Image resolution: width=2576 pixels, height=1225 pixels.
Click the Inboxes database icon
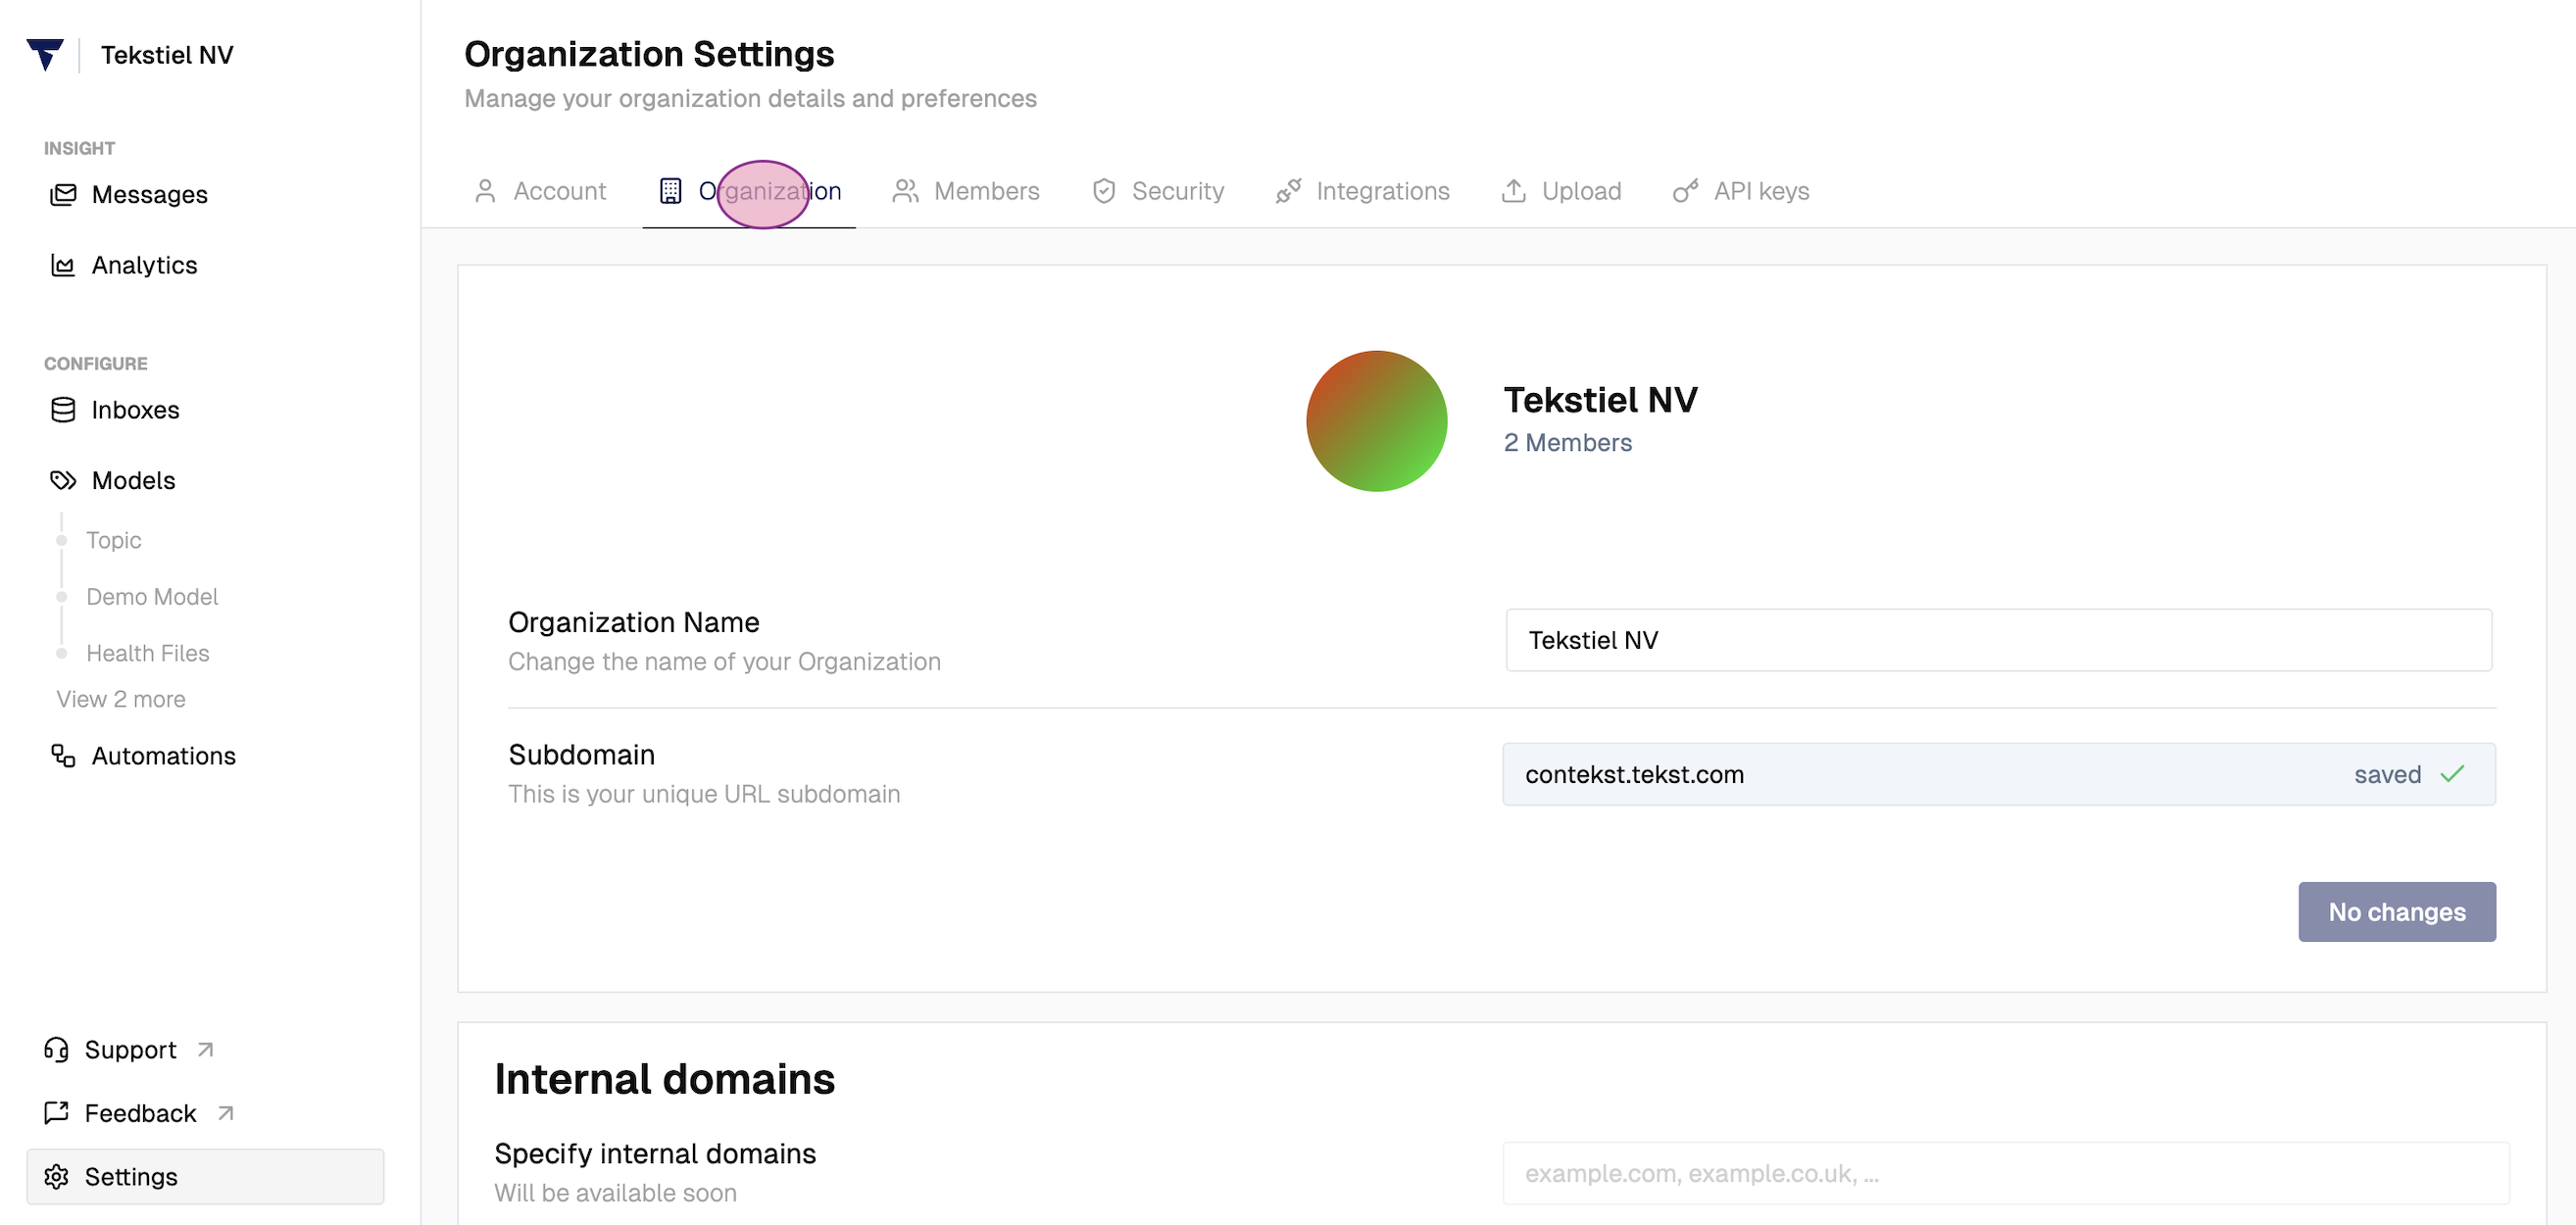(63, 410)
